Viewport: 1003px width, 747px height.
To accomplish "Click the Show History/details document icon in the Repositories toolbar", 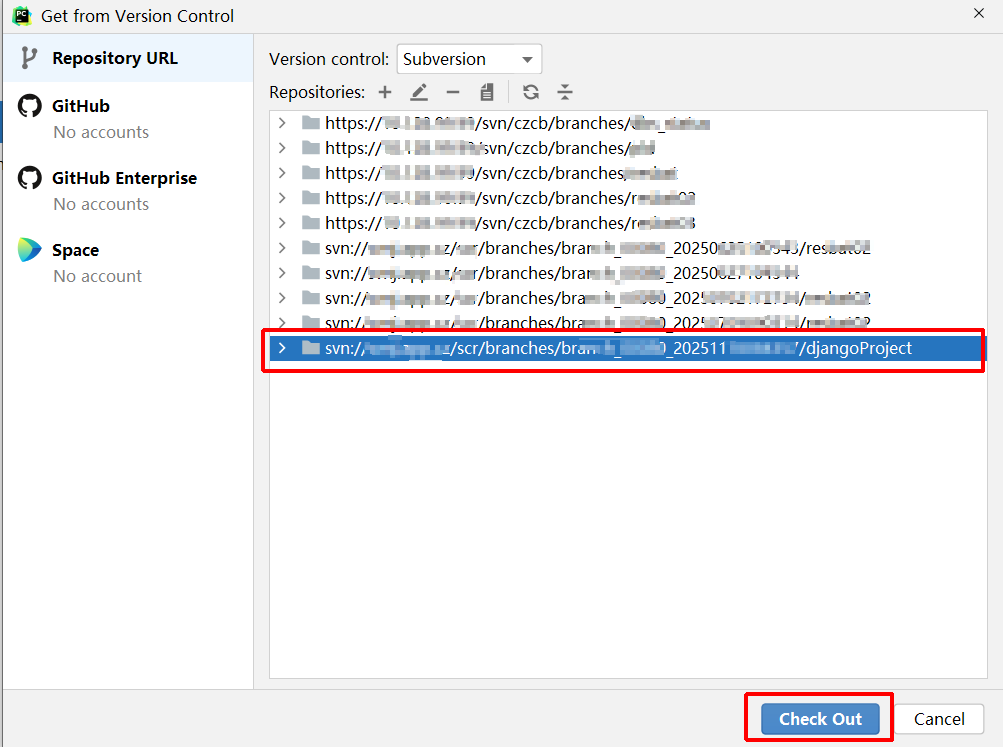I will (487, 92).
